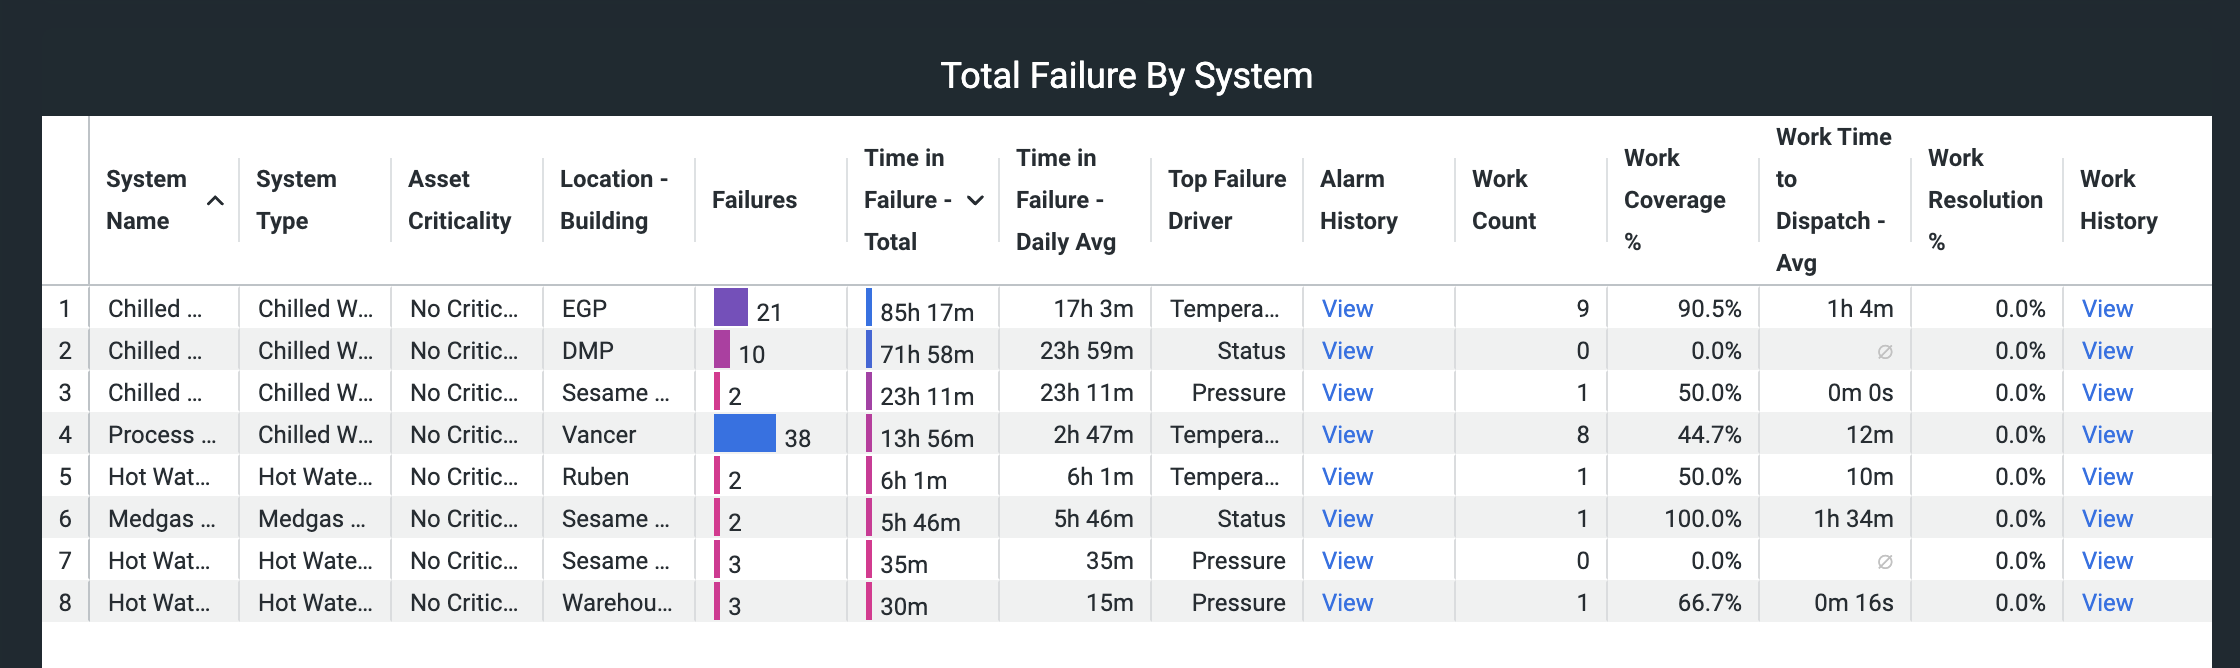Click the blue failures bar showing 38
This screenshot has height=668, width=2240.
point(744,434)
